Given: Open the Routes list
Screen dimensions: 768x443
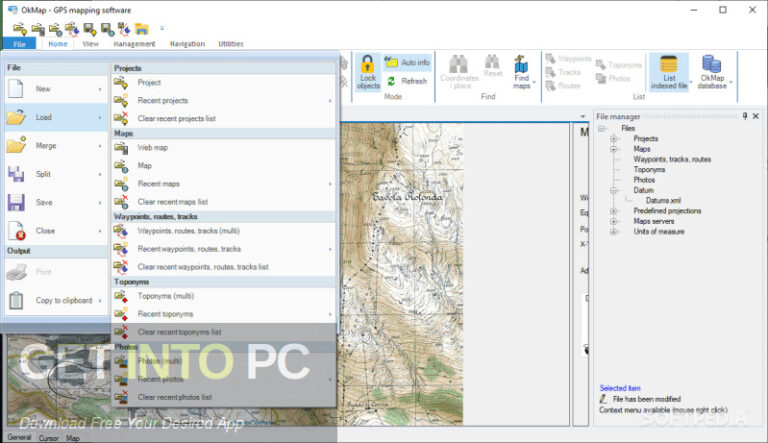Looking at the screenshot, I should tap(563, 86).
